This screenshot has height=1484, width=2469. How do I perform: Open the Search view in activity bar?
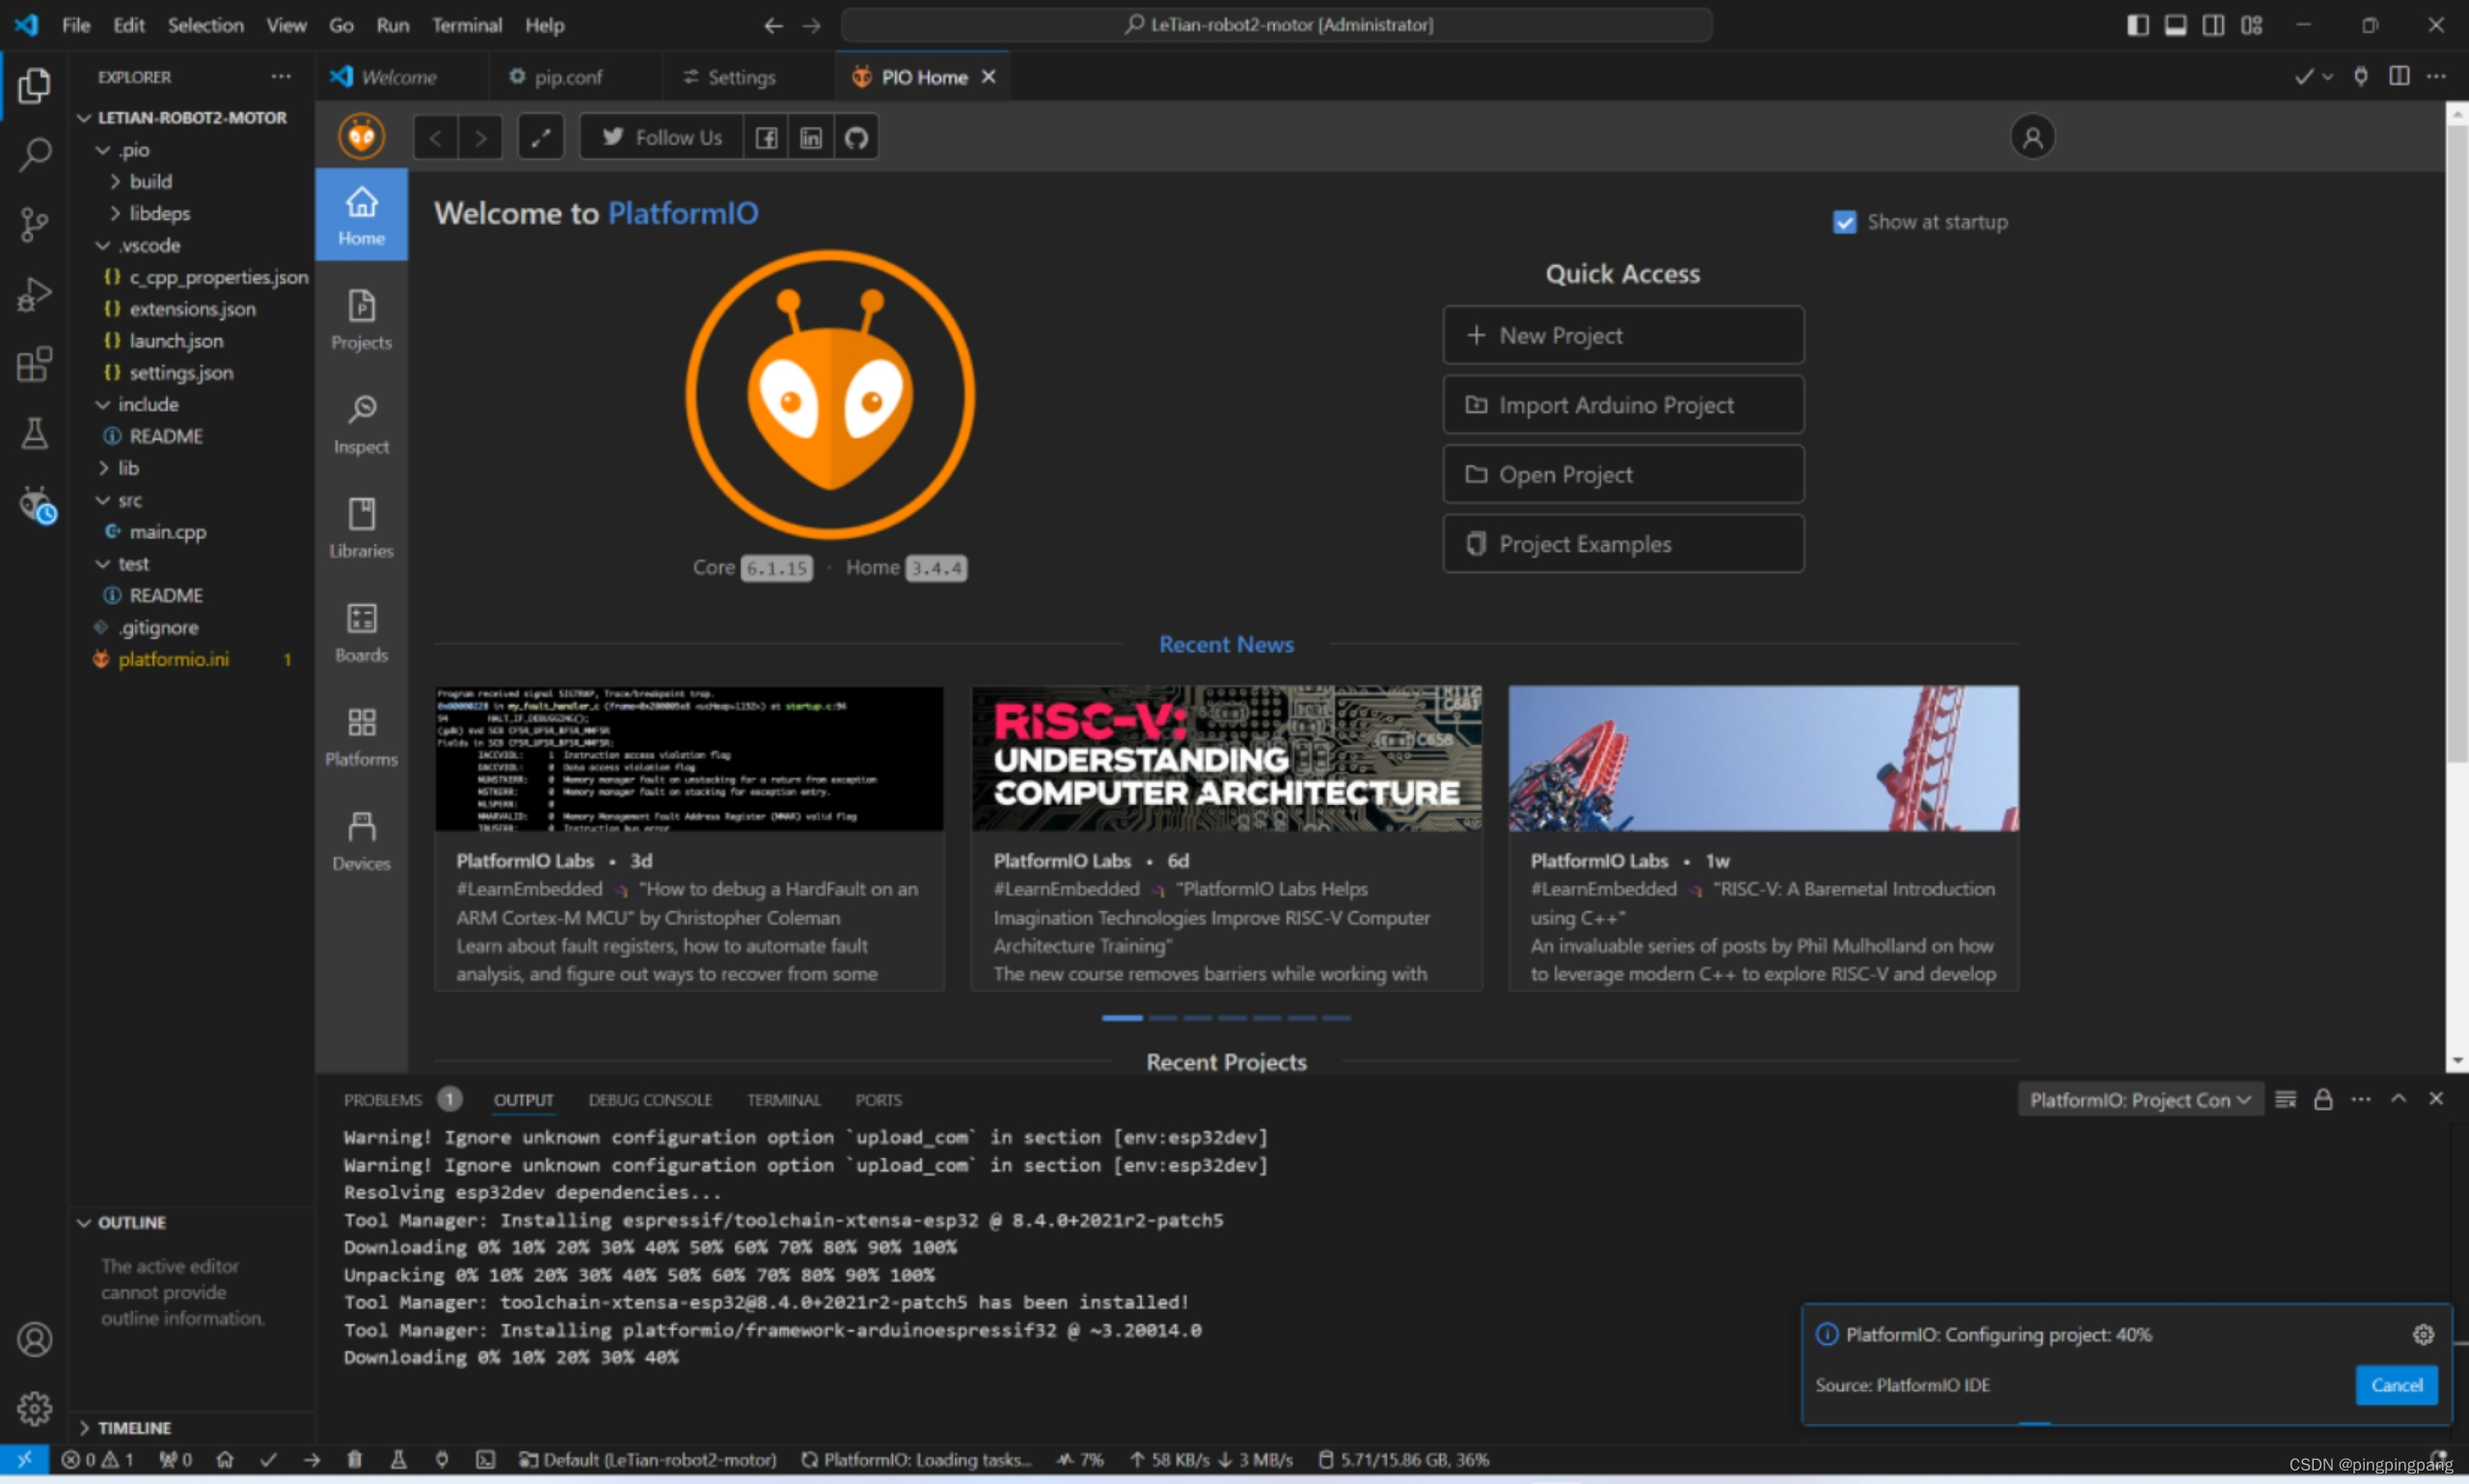pos(34,154)
